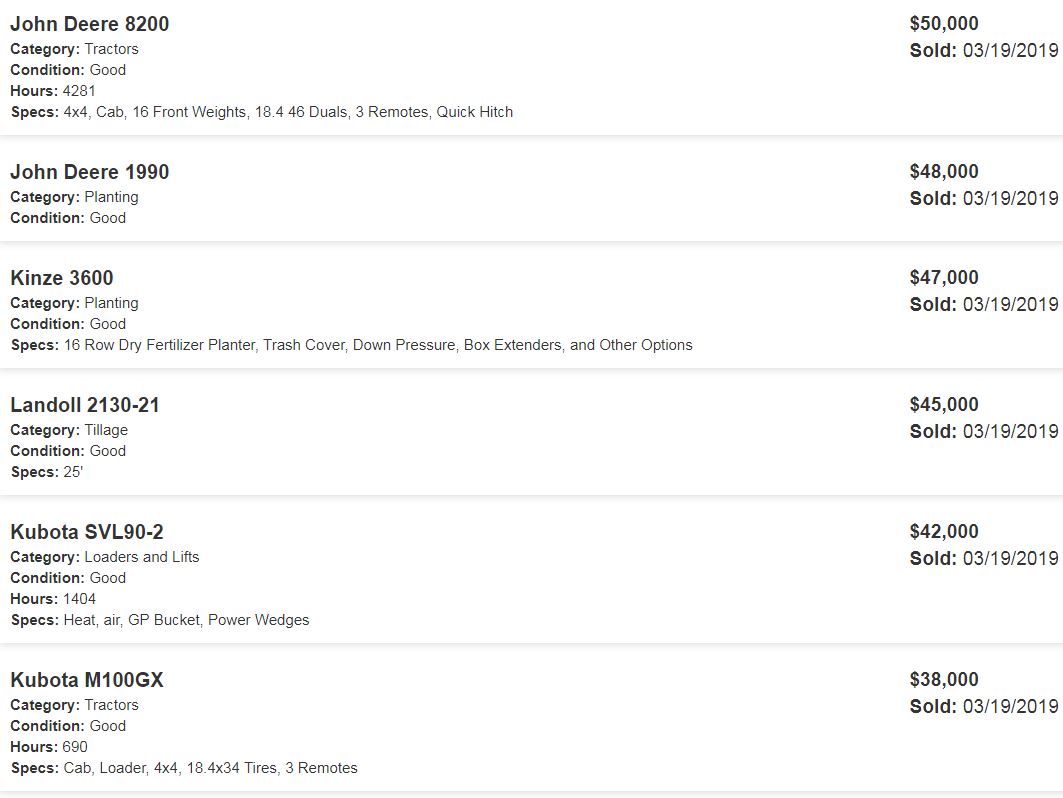
Task: Click the Tillage category text
Action: pyautogui.click(x=106, y=430)
